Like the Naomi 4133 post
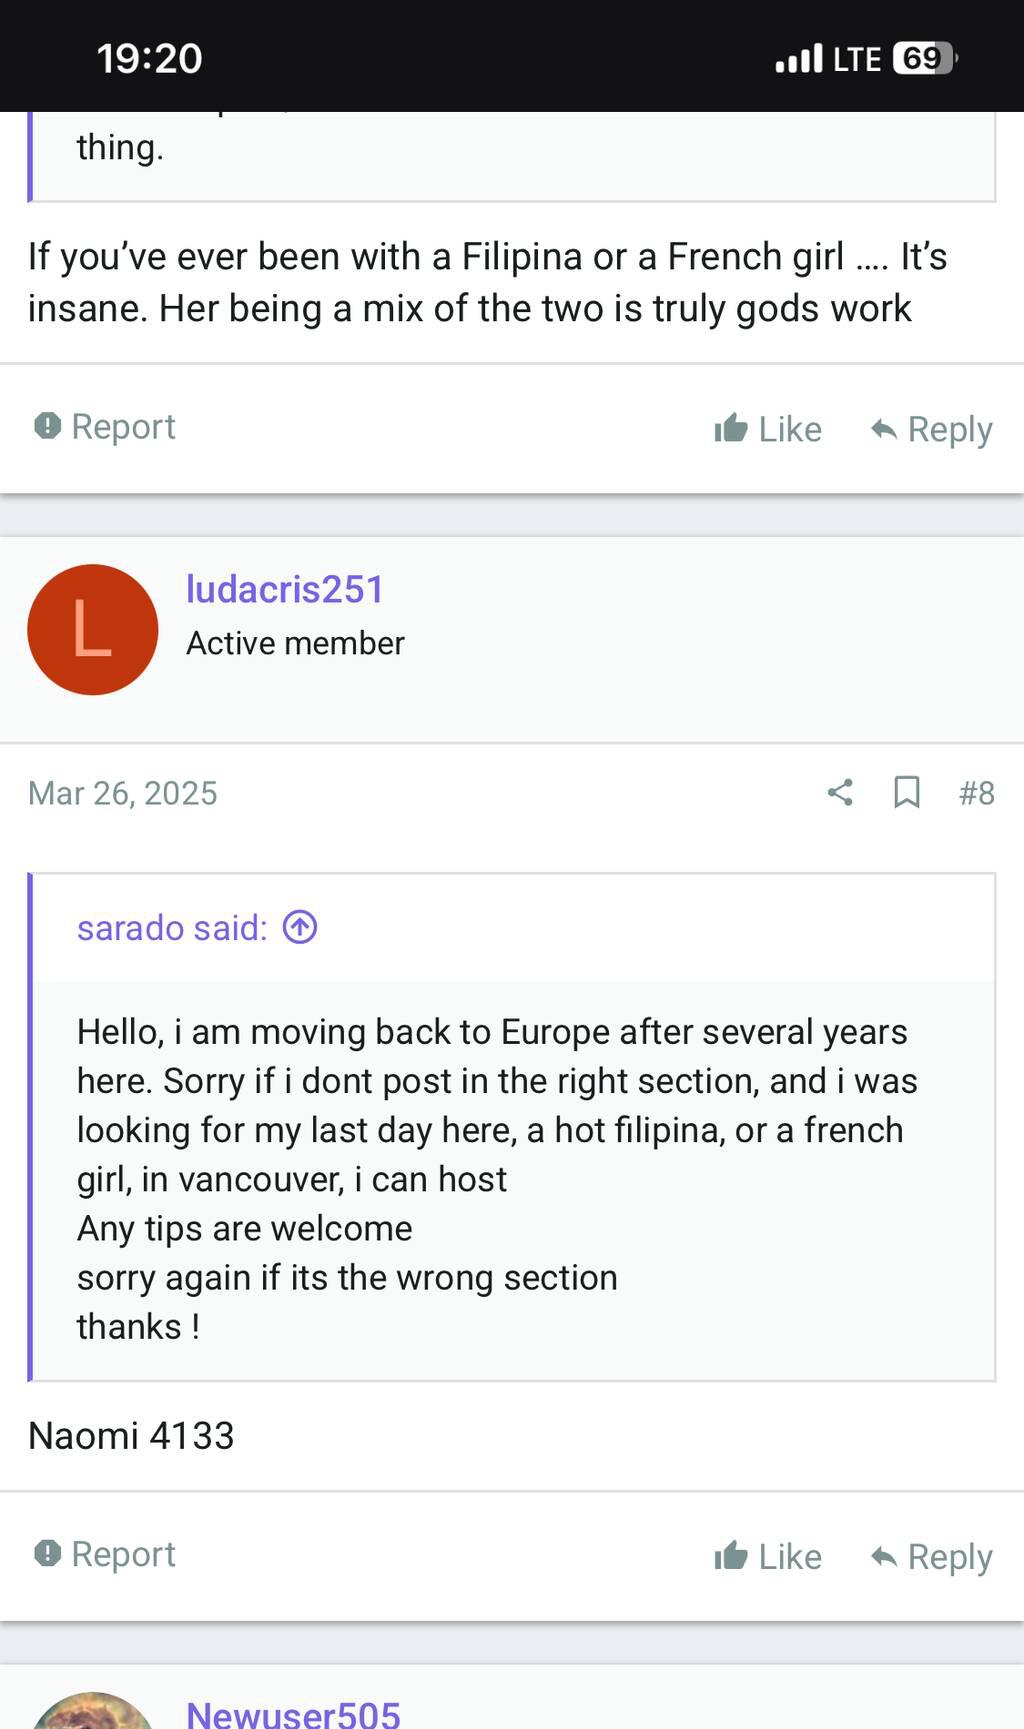The width and height of the screenshot is (1024, 1729). [x=768, y=1557]
